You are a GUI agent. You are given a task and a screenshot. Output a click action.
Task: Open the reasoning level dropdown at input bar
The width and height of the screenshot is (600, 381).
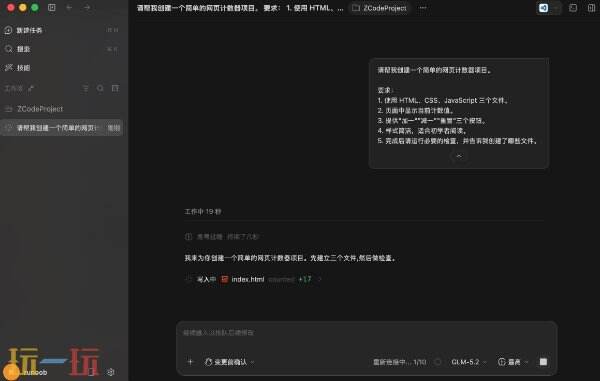pyautogui.click(x=513, y=362)
